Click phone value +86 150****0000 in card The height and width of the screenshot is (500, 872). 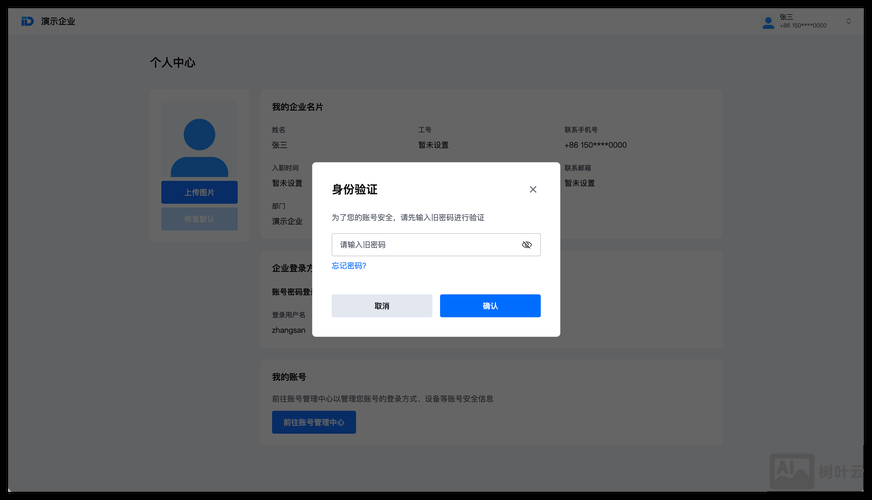(596, 145)
